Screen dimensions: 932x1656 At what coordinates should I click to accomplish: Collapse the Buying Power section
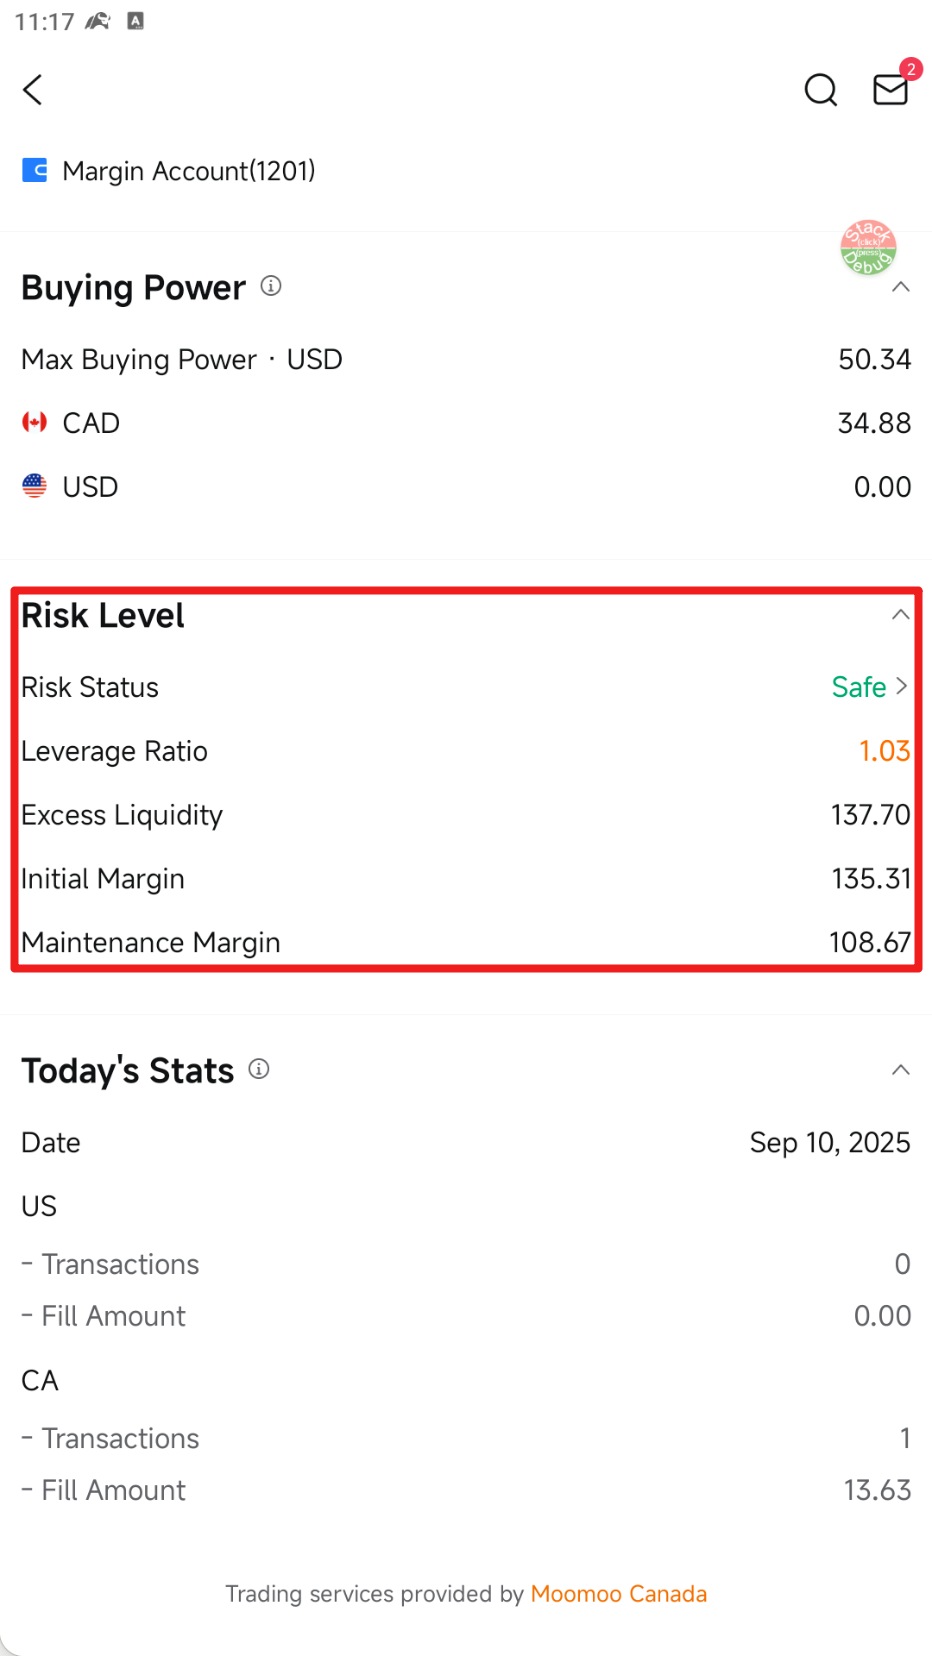pyautogui.click(x=900, y=288)
